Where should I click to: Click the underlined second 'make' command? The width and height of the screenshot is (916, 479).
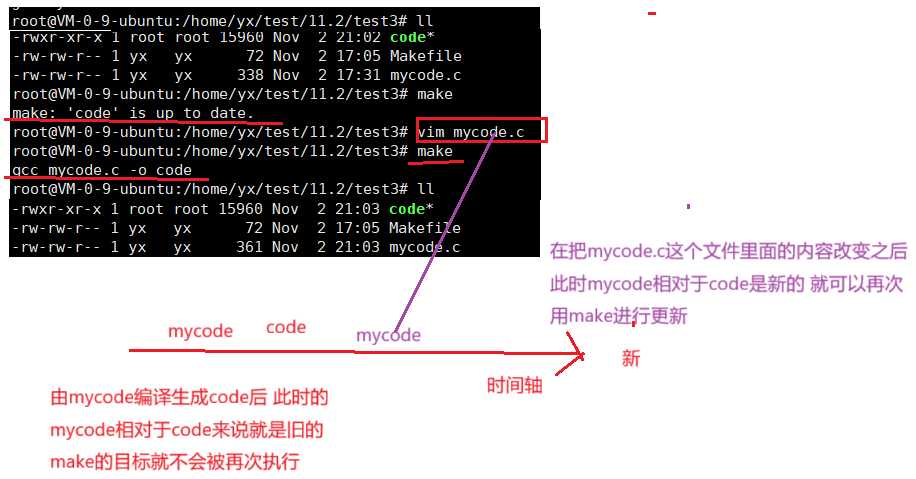[435, 151]
